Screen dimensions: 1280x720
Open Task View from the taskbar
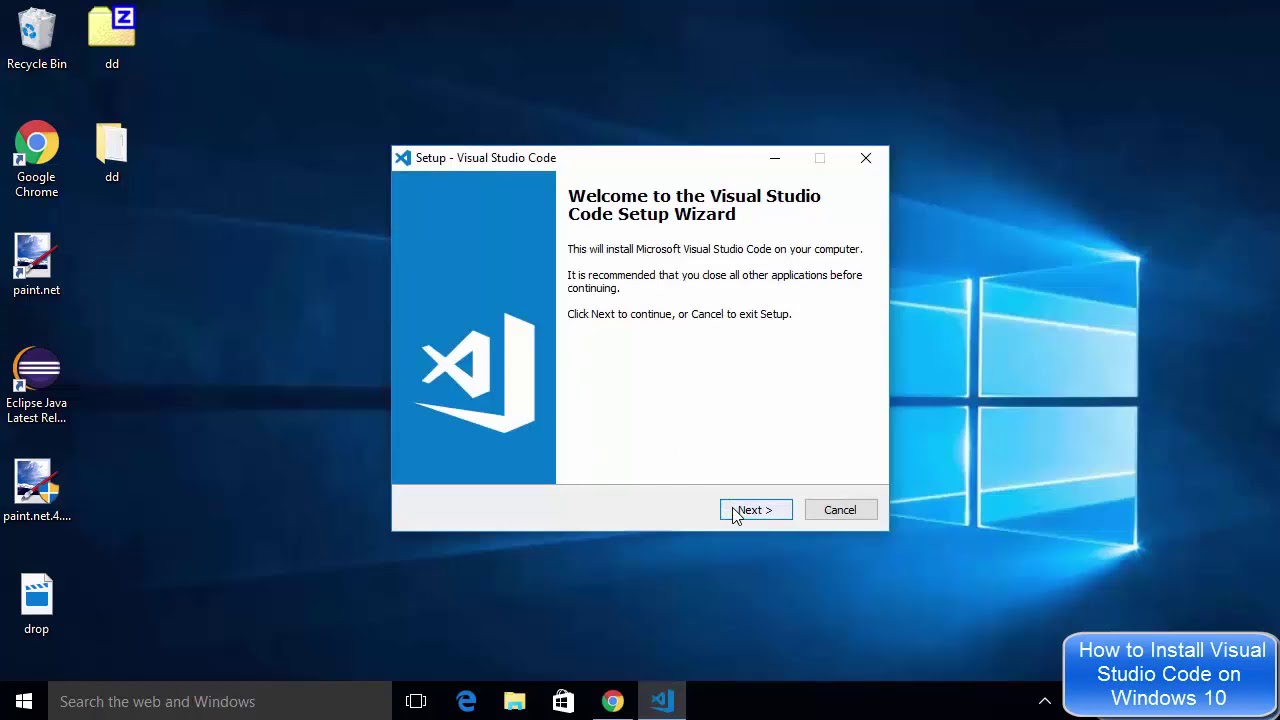pyautogui.click(x=416, y=701)
